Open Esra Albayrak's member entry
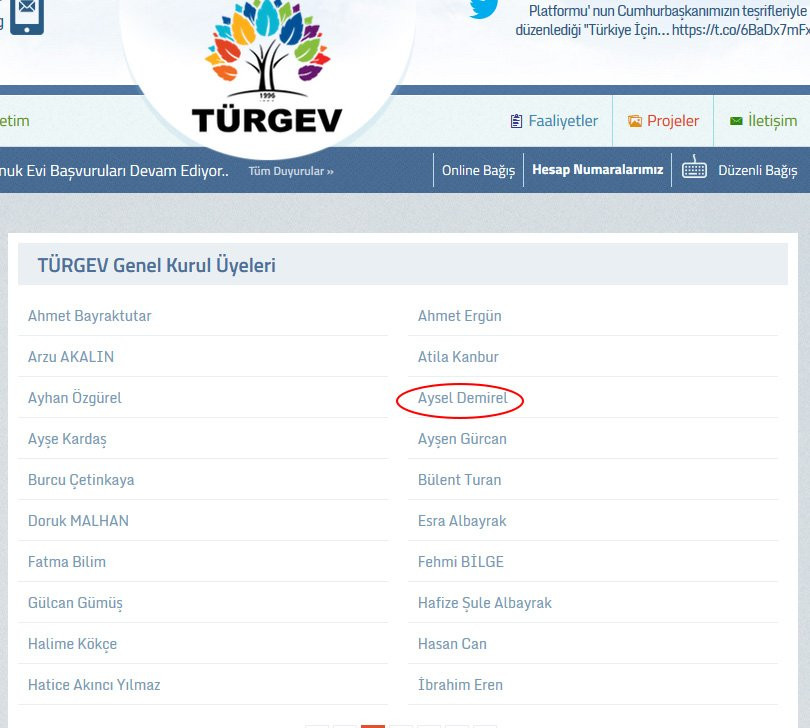 pos(462,520)
